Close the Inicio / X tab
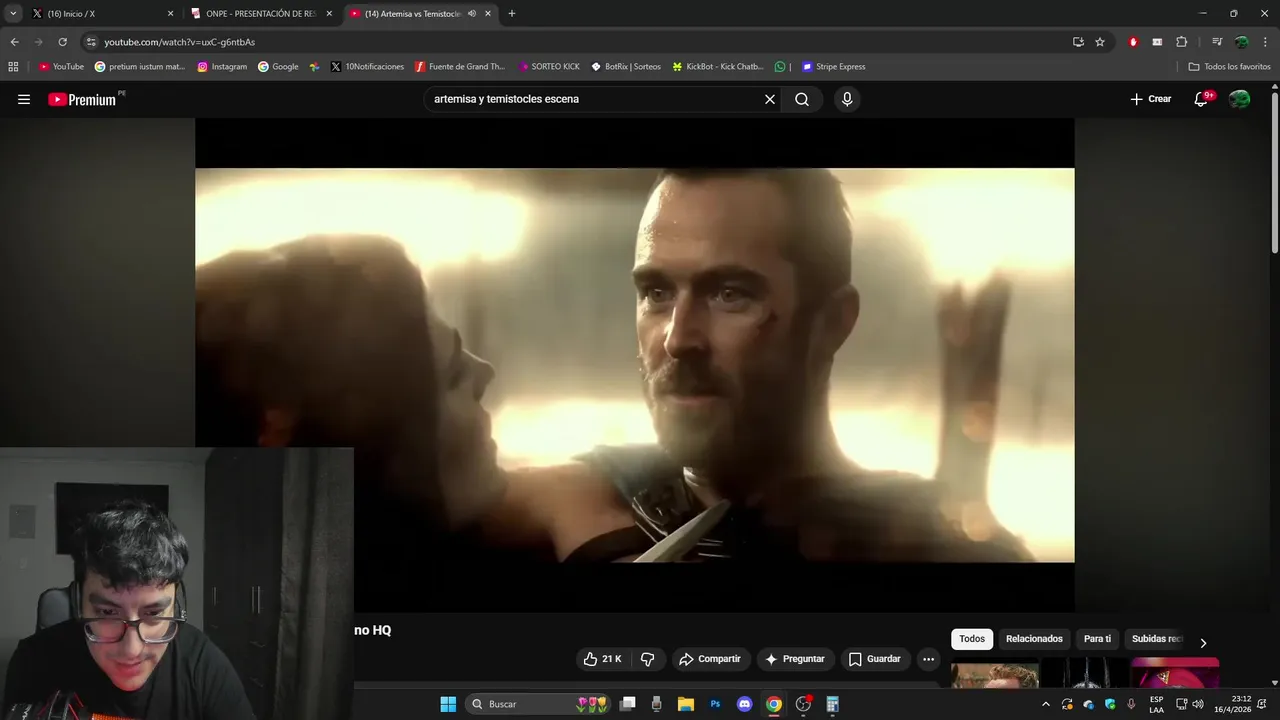Image resolution: width=1280 pixels, height=720 pixels. (x=170, y=14)
